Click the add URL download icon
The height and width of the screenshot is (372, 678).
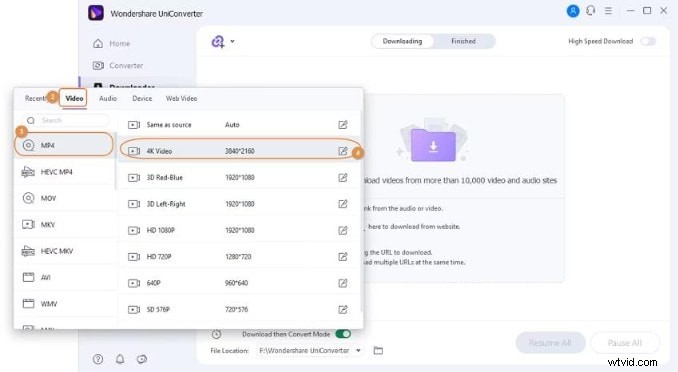click(218, 42)
